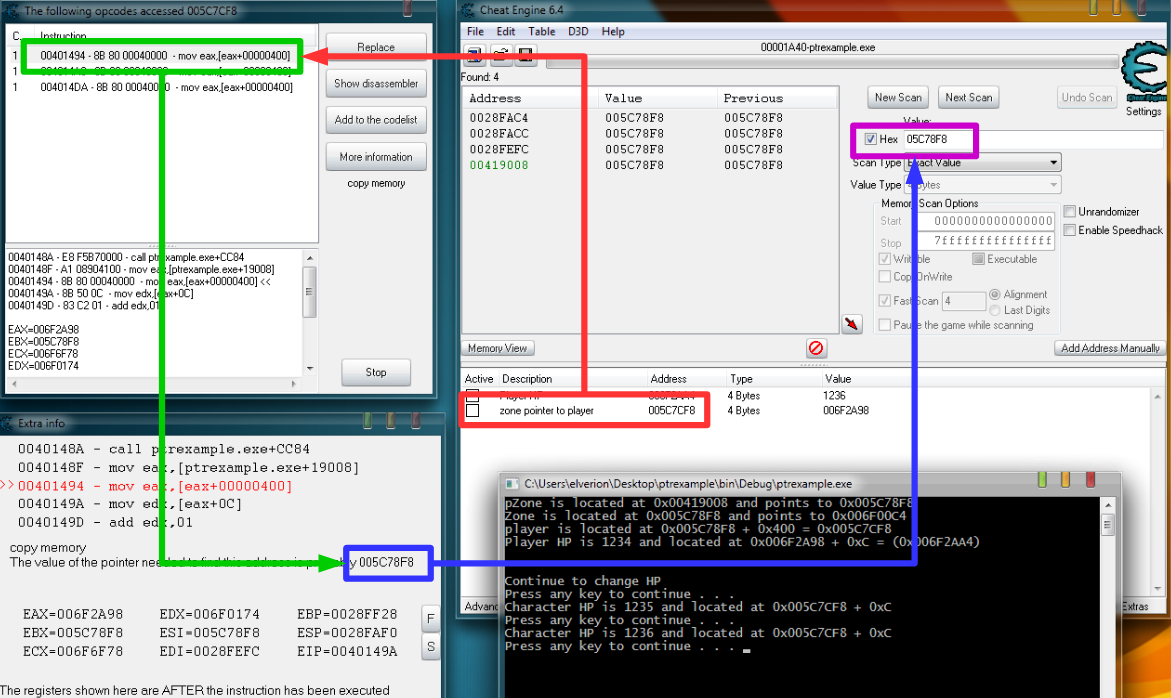Toggle active box for zone pointer entry

pyautogui.click(x=472, y=411)
